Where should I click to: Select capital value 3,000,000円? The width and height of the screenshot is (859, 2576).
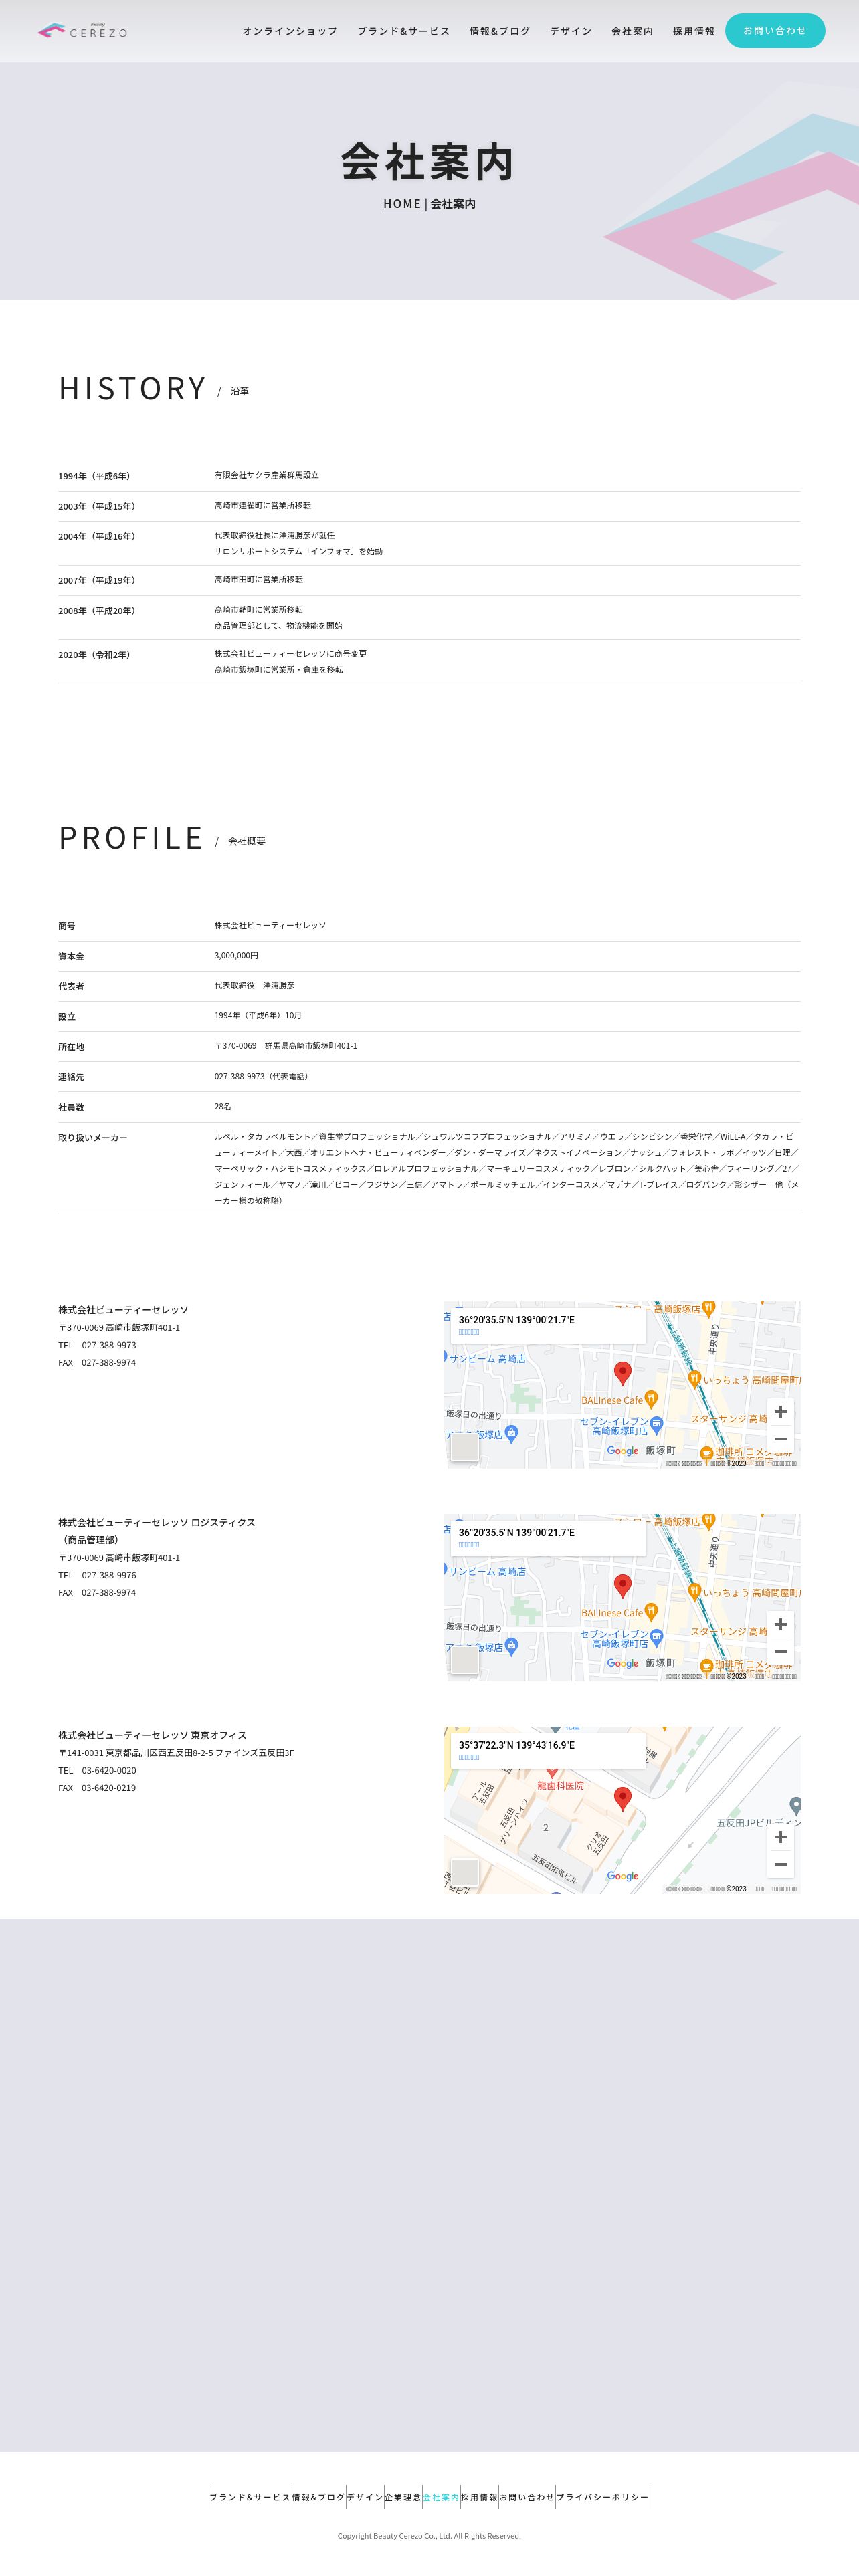(236, 955)
